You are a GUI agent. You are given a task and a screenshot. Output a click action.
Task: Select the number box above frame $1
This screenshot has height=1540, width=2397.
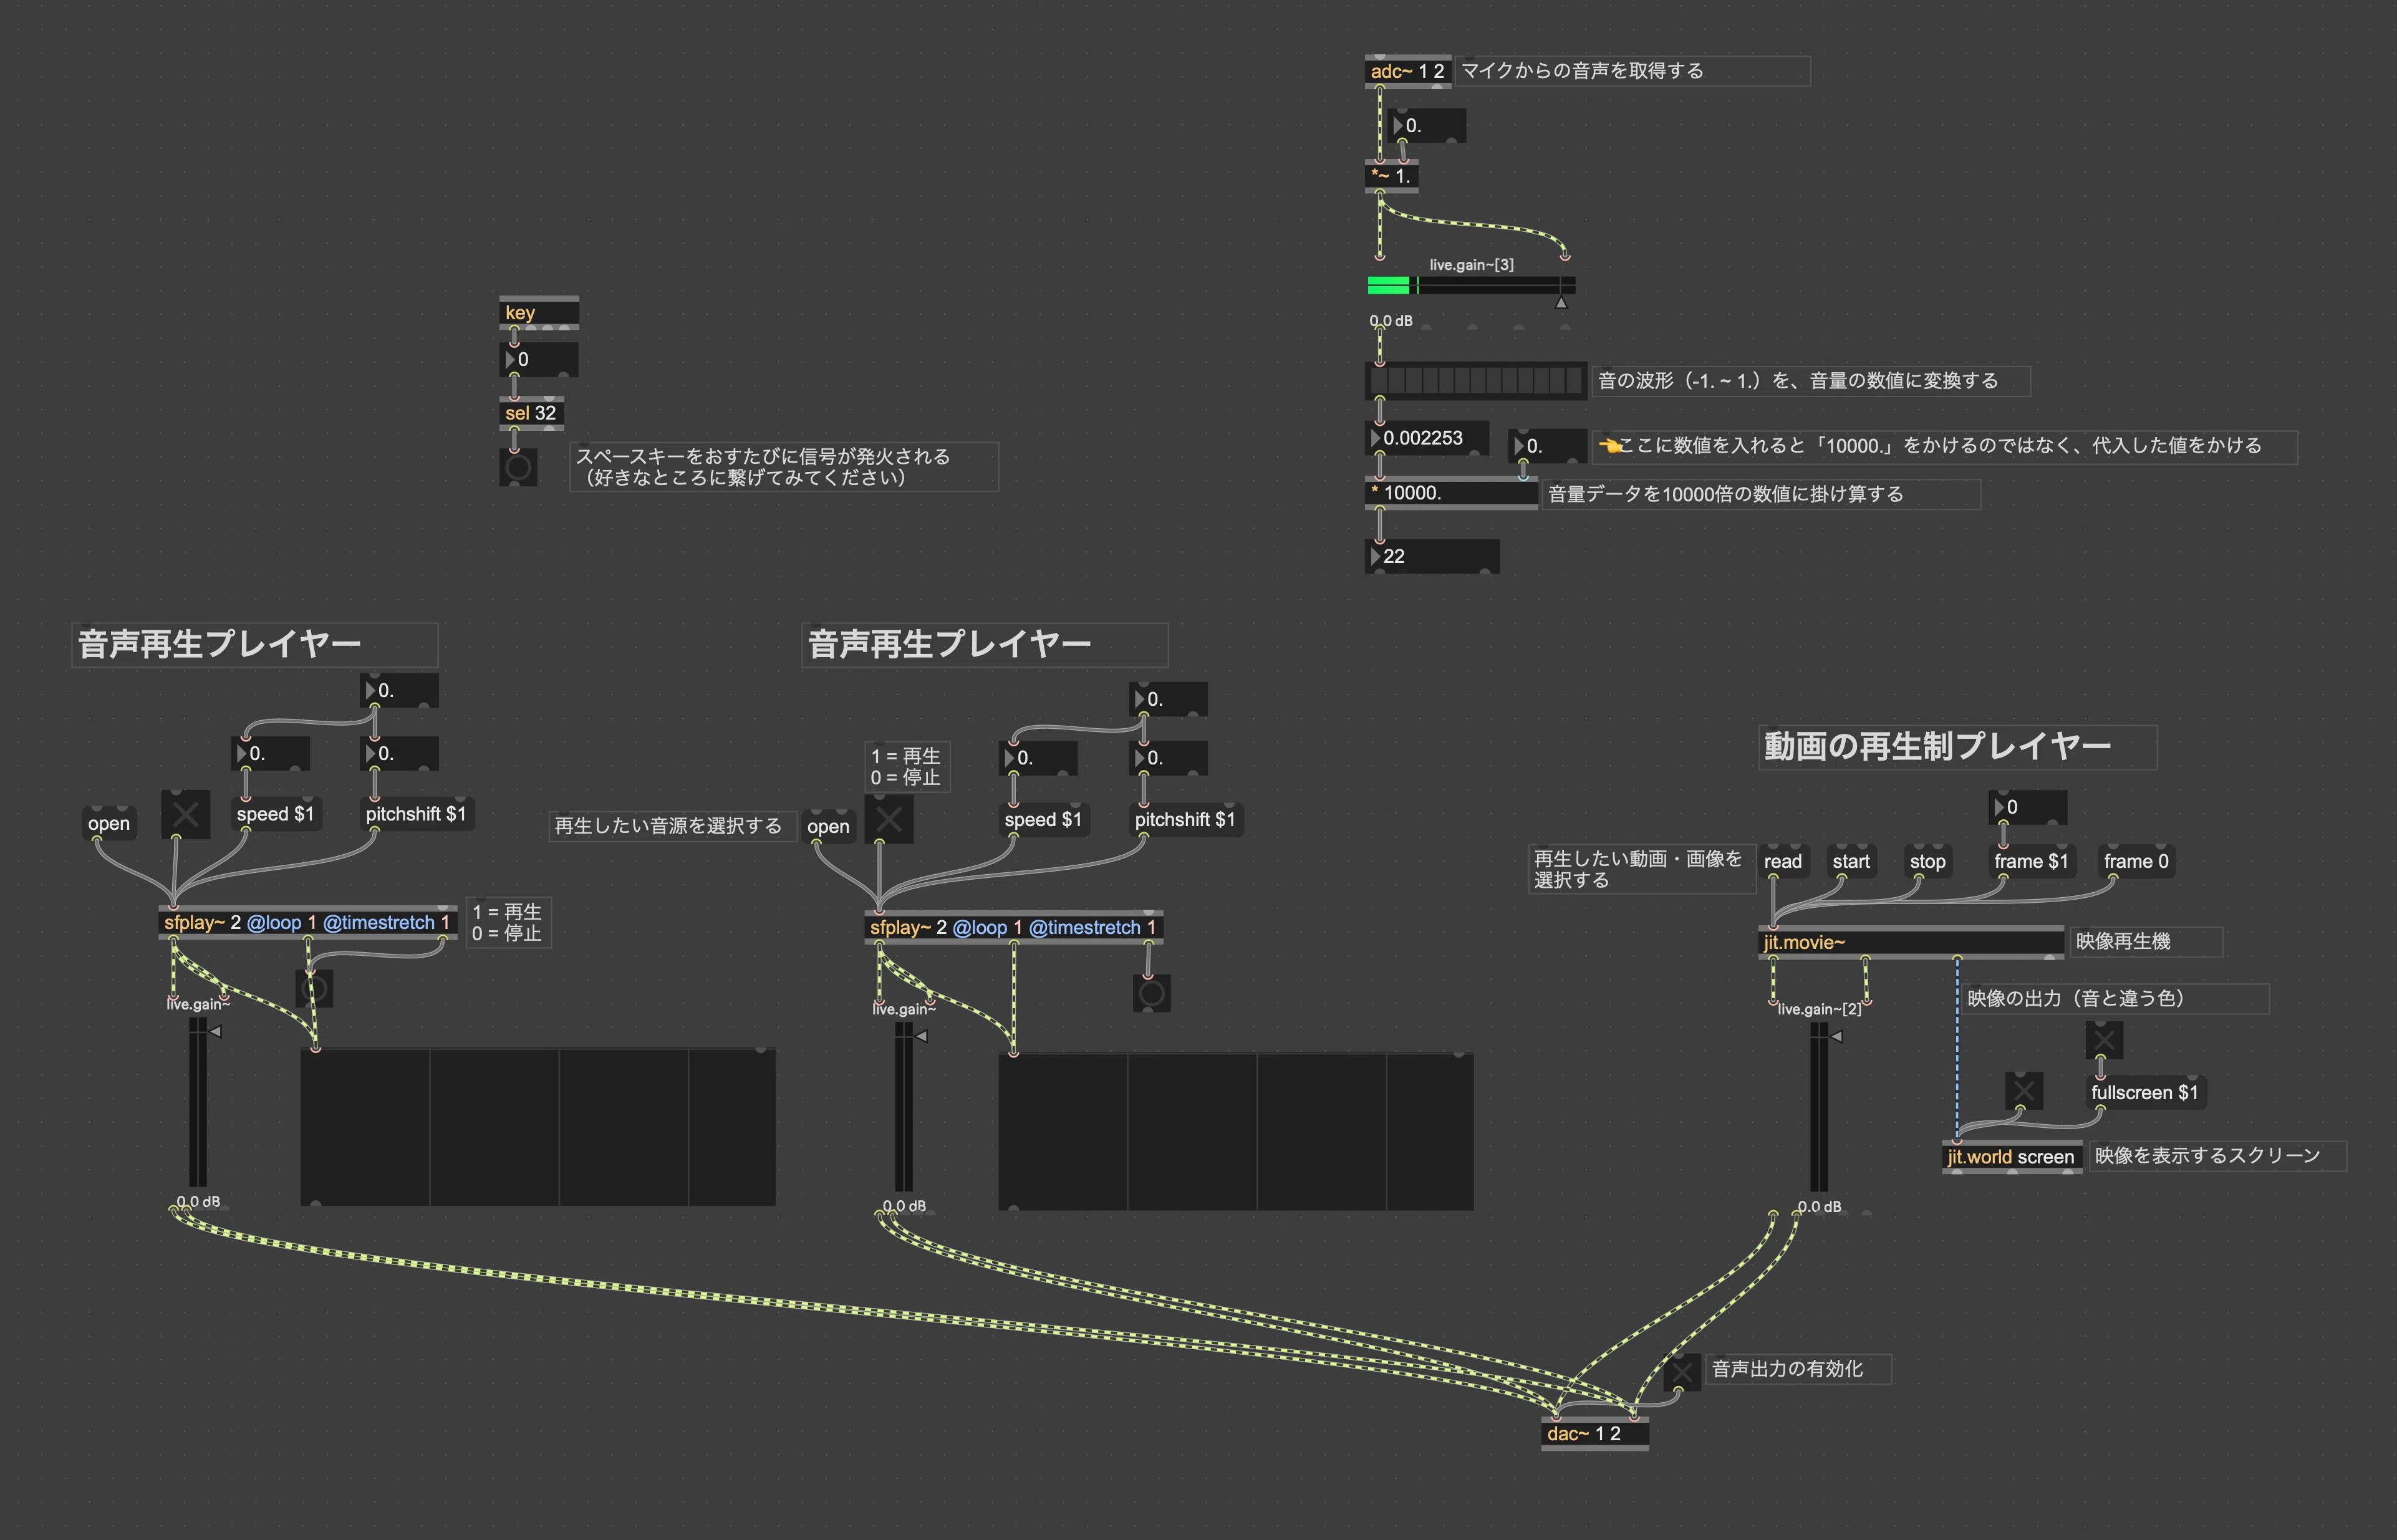(x=2028, y=808)
